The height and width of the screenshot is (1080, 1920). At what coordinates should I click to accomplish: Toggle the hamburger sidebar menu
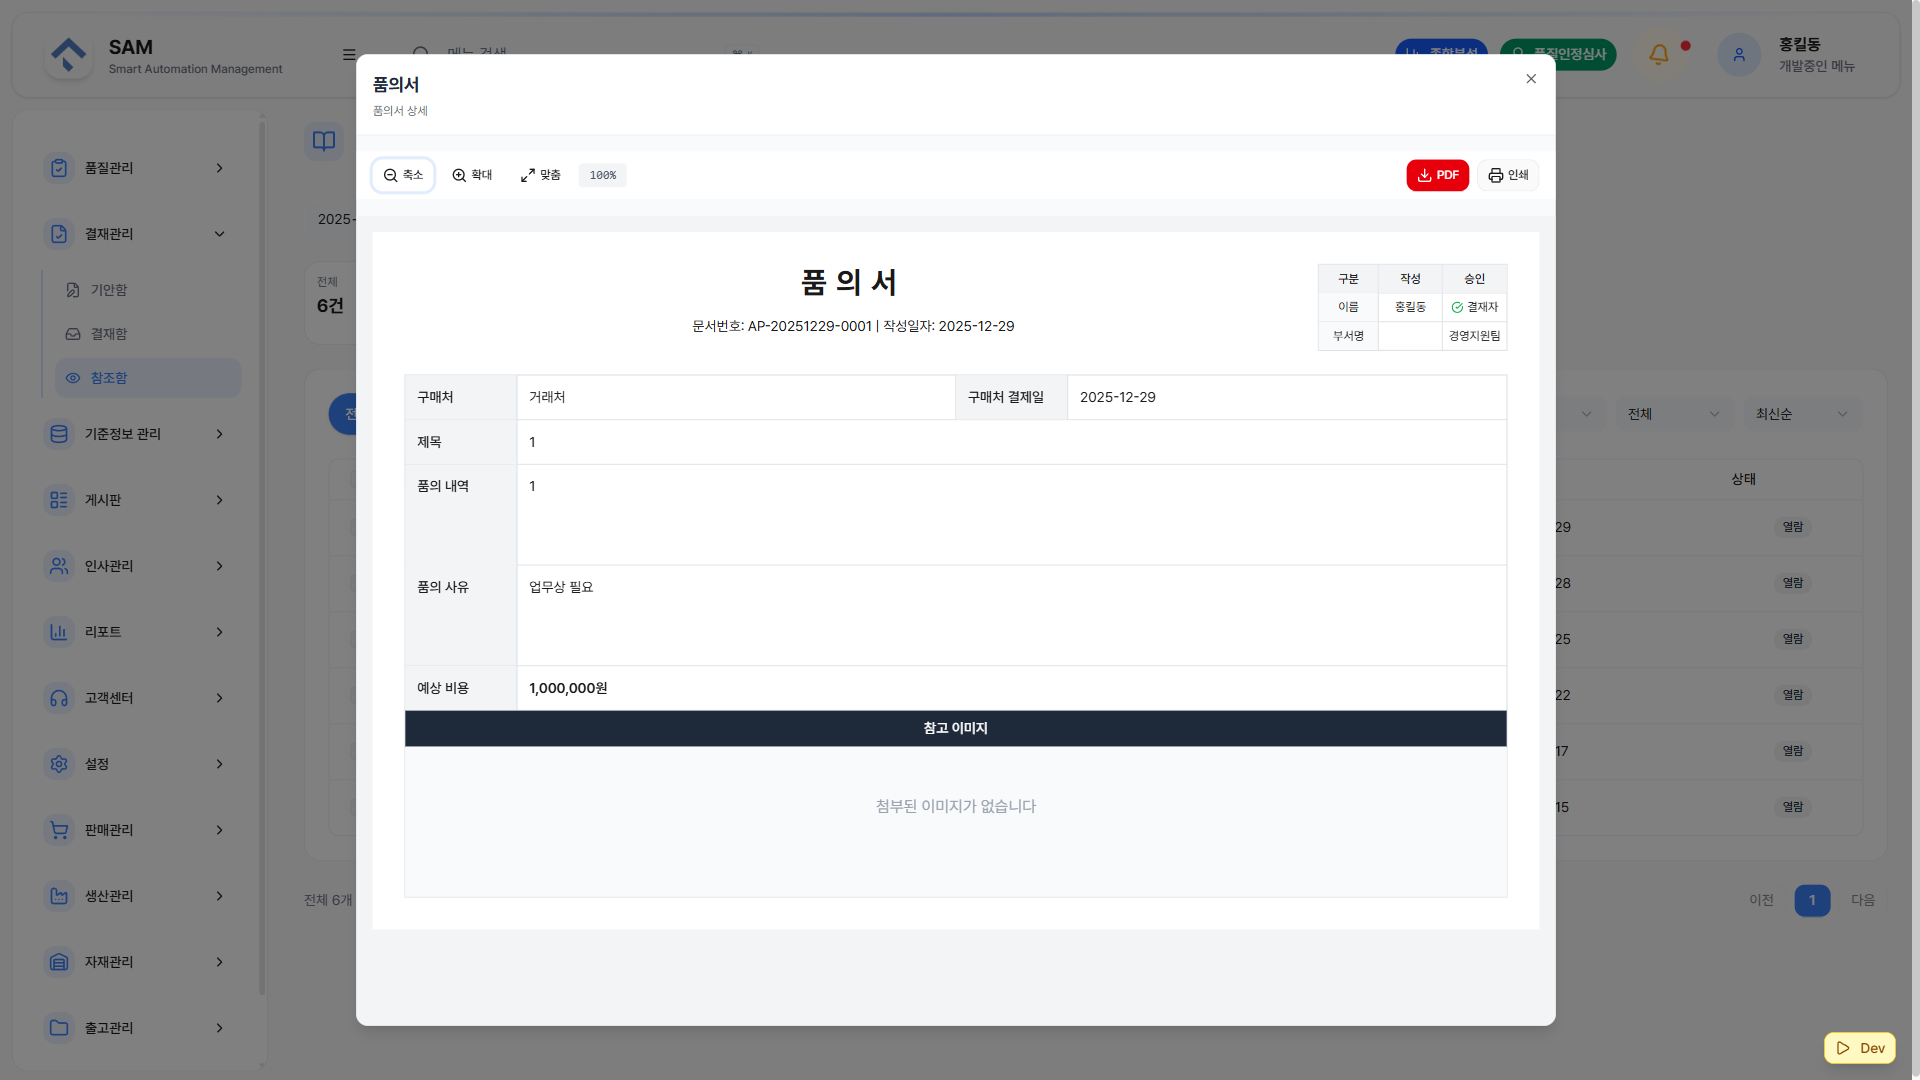(x=349, y=54)
